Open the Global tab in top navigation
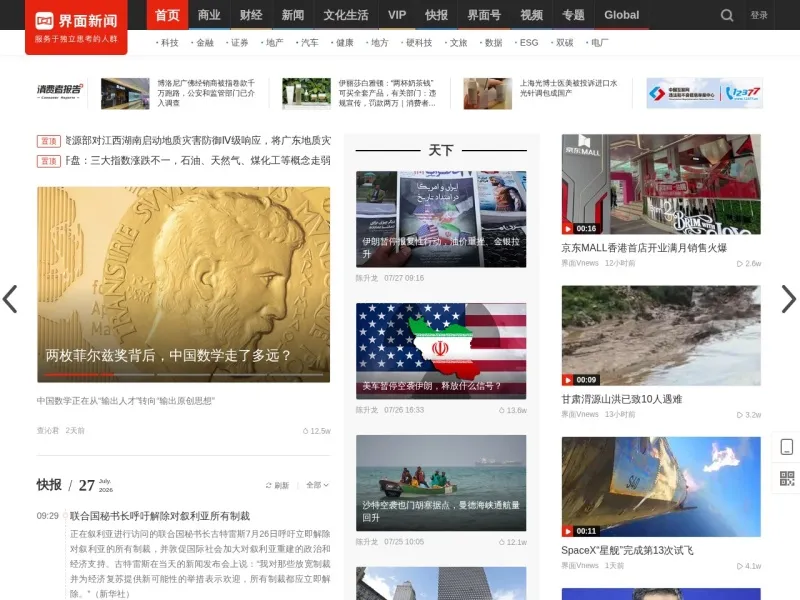Viewport: 800px width, 600px height. tap(621, 15)
